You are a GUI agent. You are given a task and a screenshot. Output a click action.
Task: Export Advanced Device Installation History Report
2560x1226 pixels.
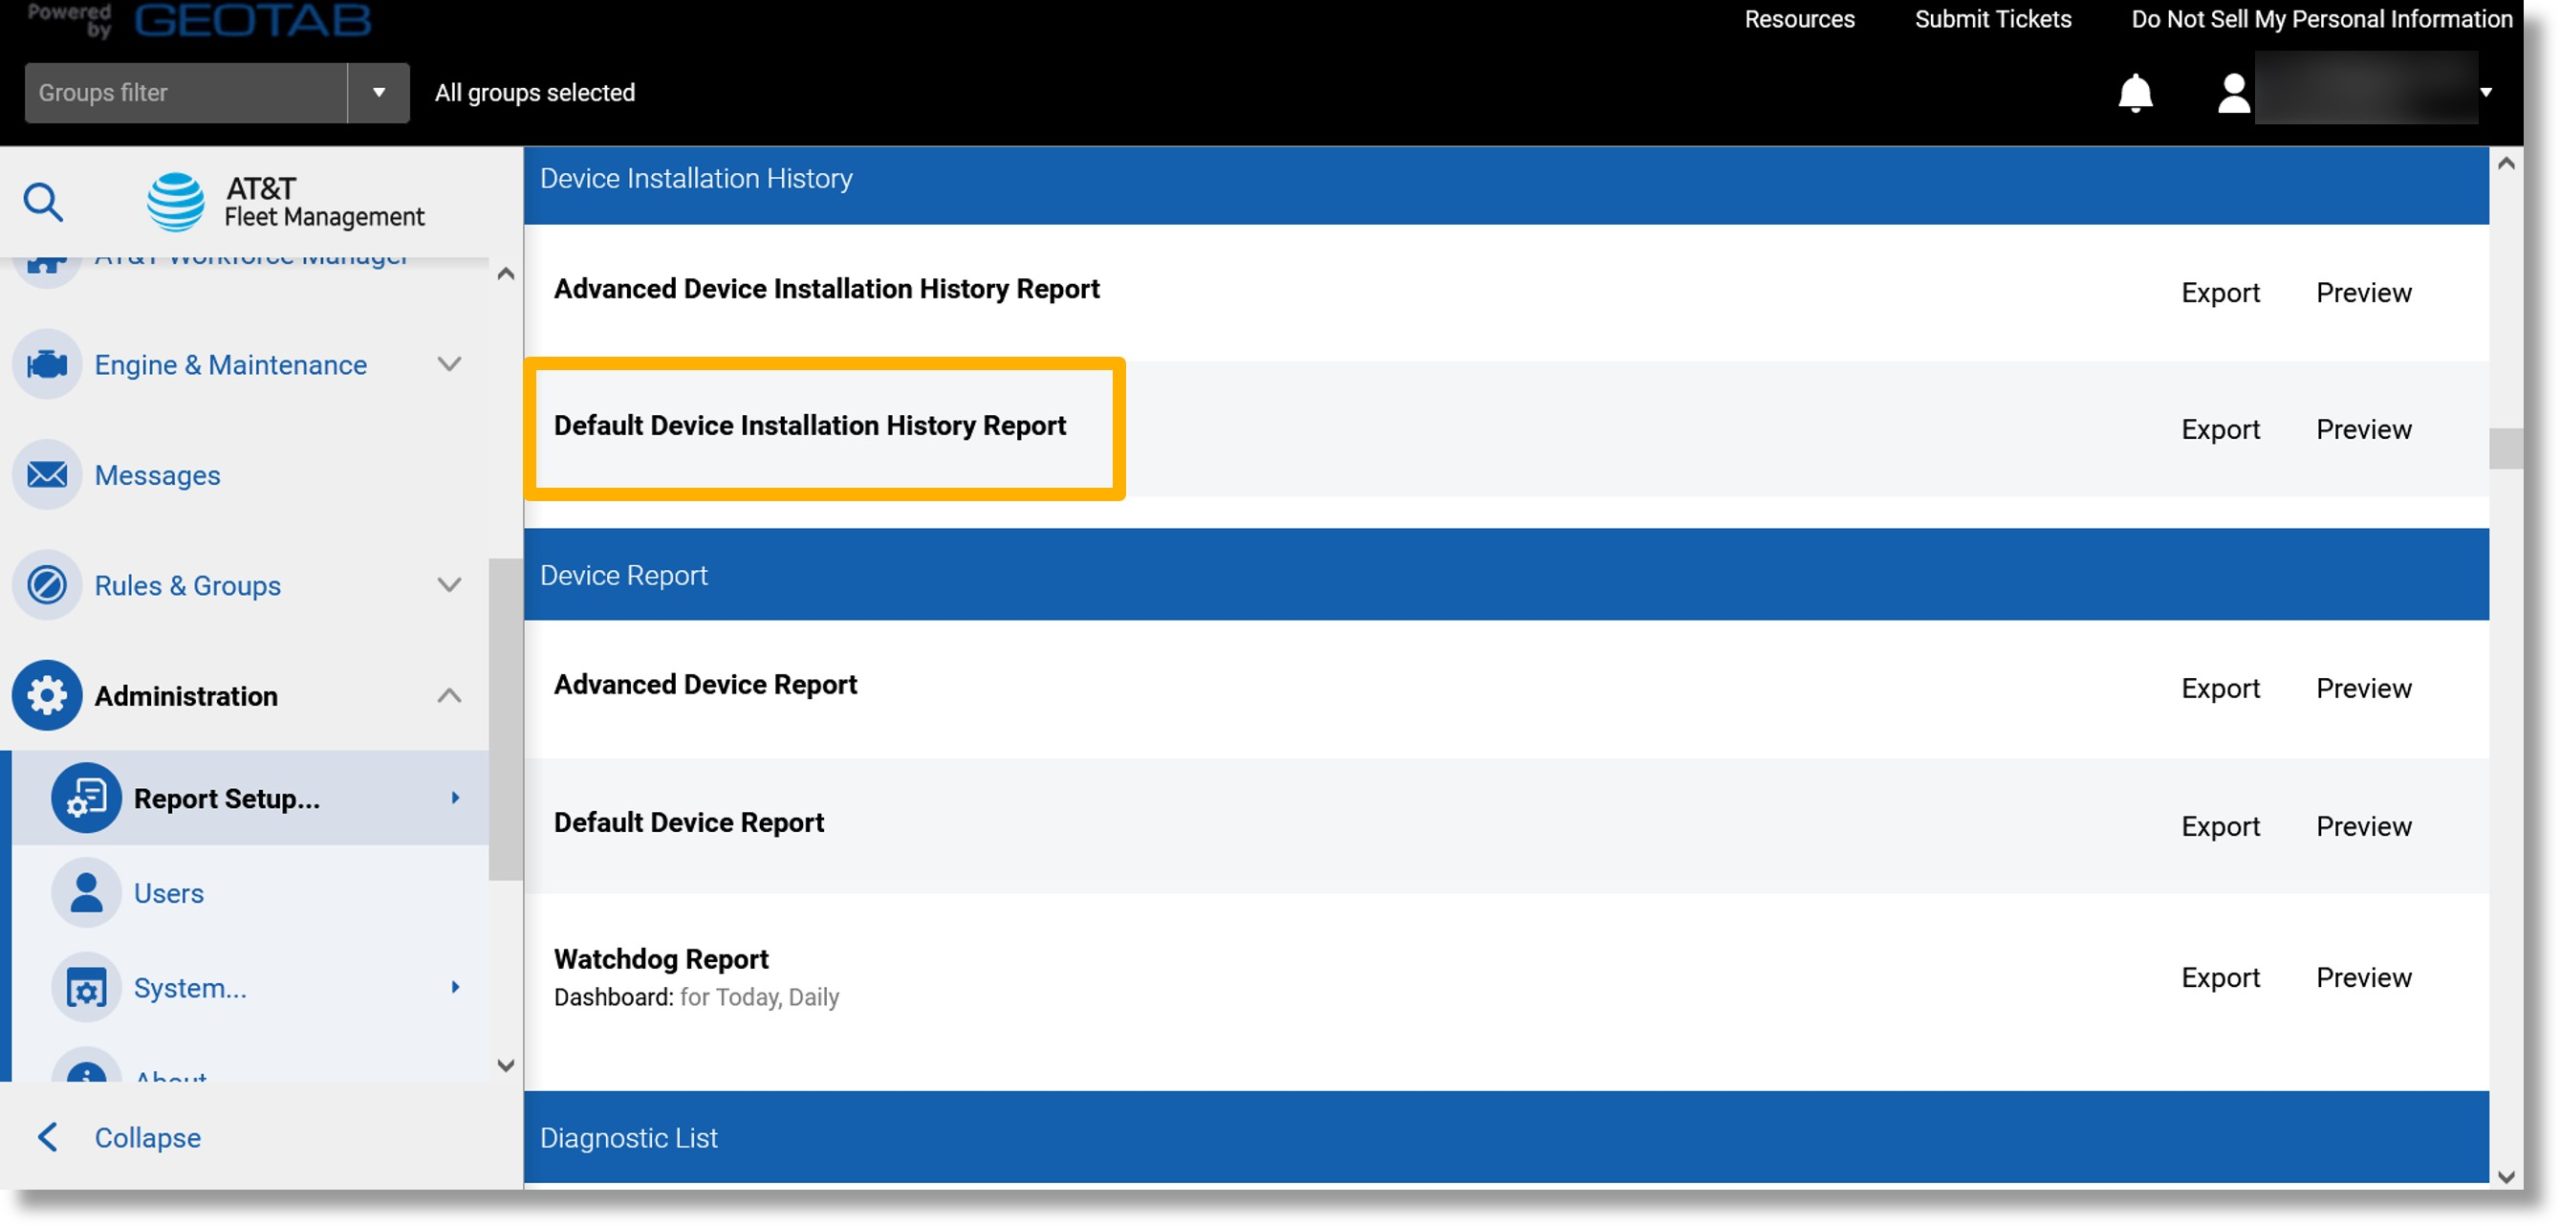2220,292
